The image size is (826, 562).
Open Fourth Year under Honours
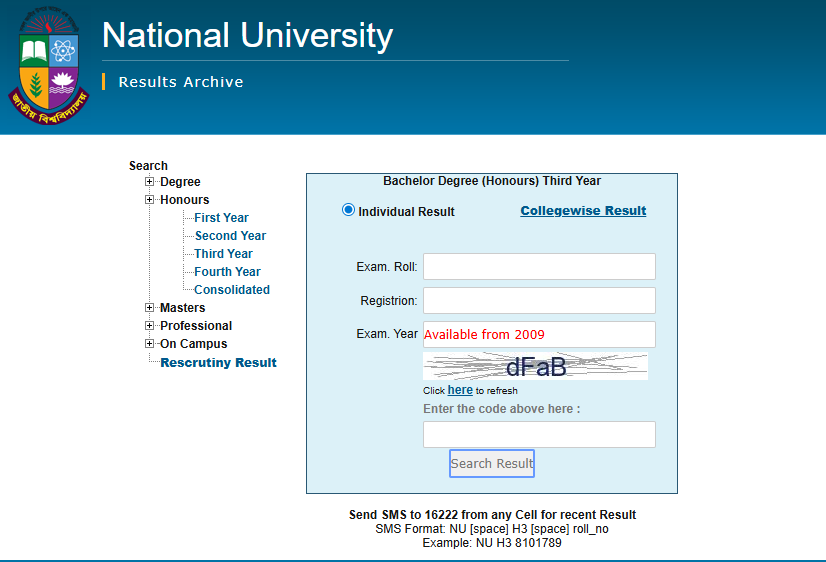227,272
